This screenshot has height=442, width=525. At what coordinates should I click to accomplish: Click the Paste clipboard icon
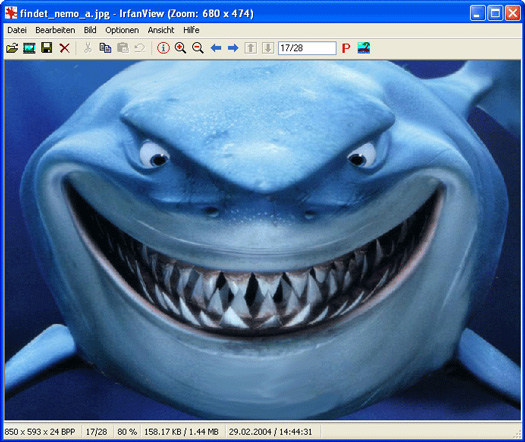tap(123, 48)
